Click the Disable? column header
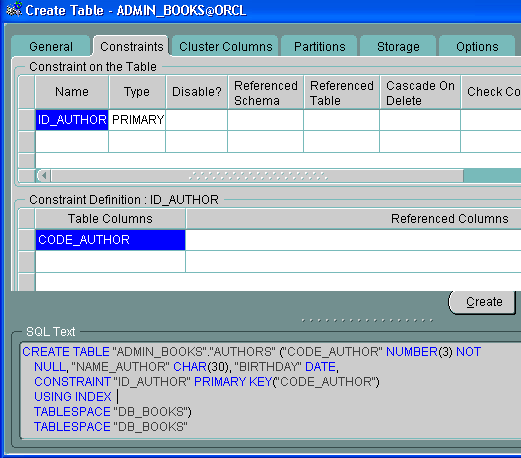Image resolution: width=521 pixels, height=458 pixels. tap(197, 92)
